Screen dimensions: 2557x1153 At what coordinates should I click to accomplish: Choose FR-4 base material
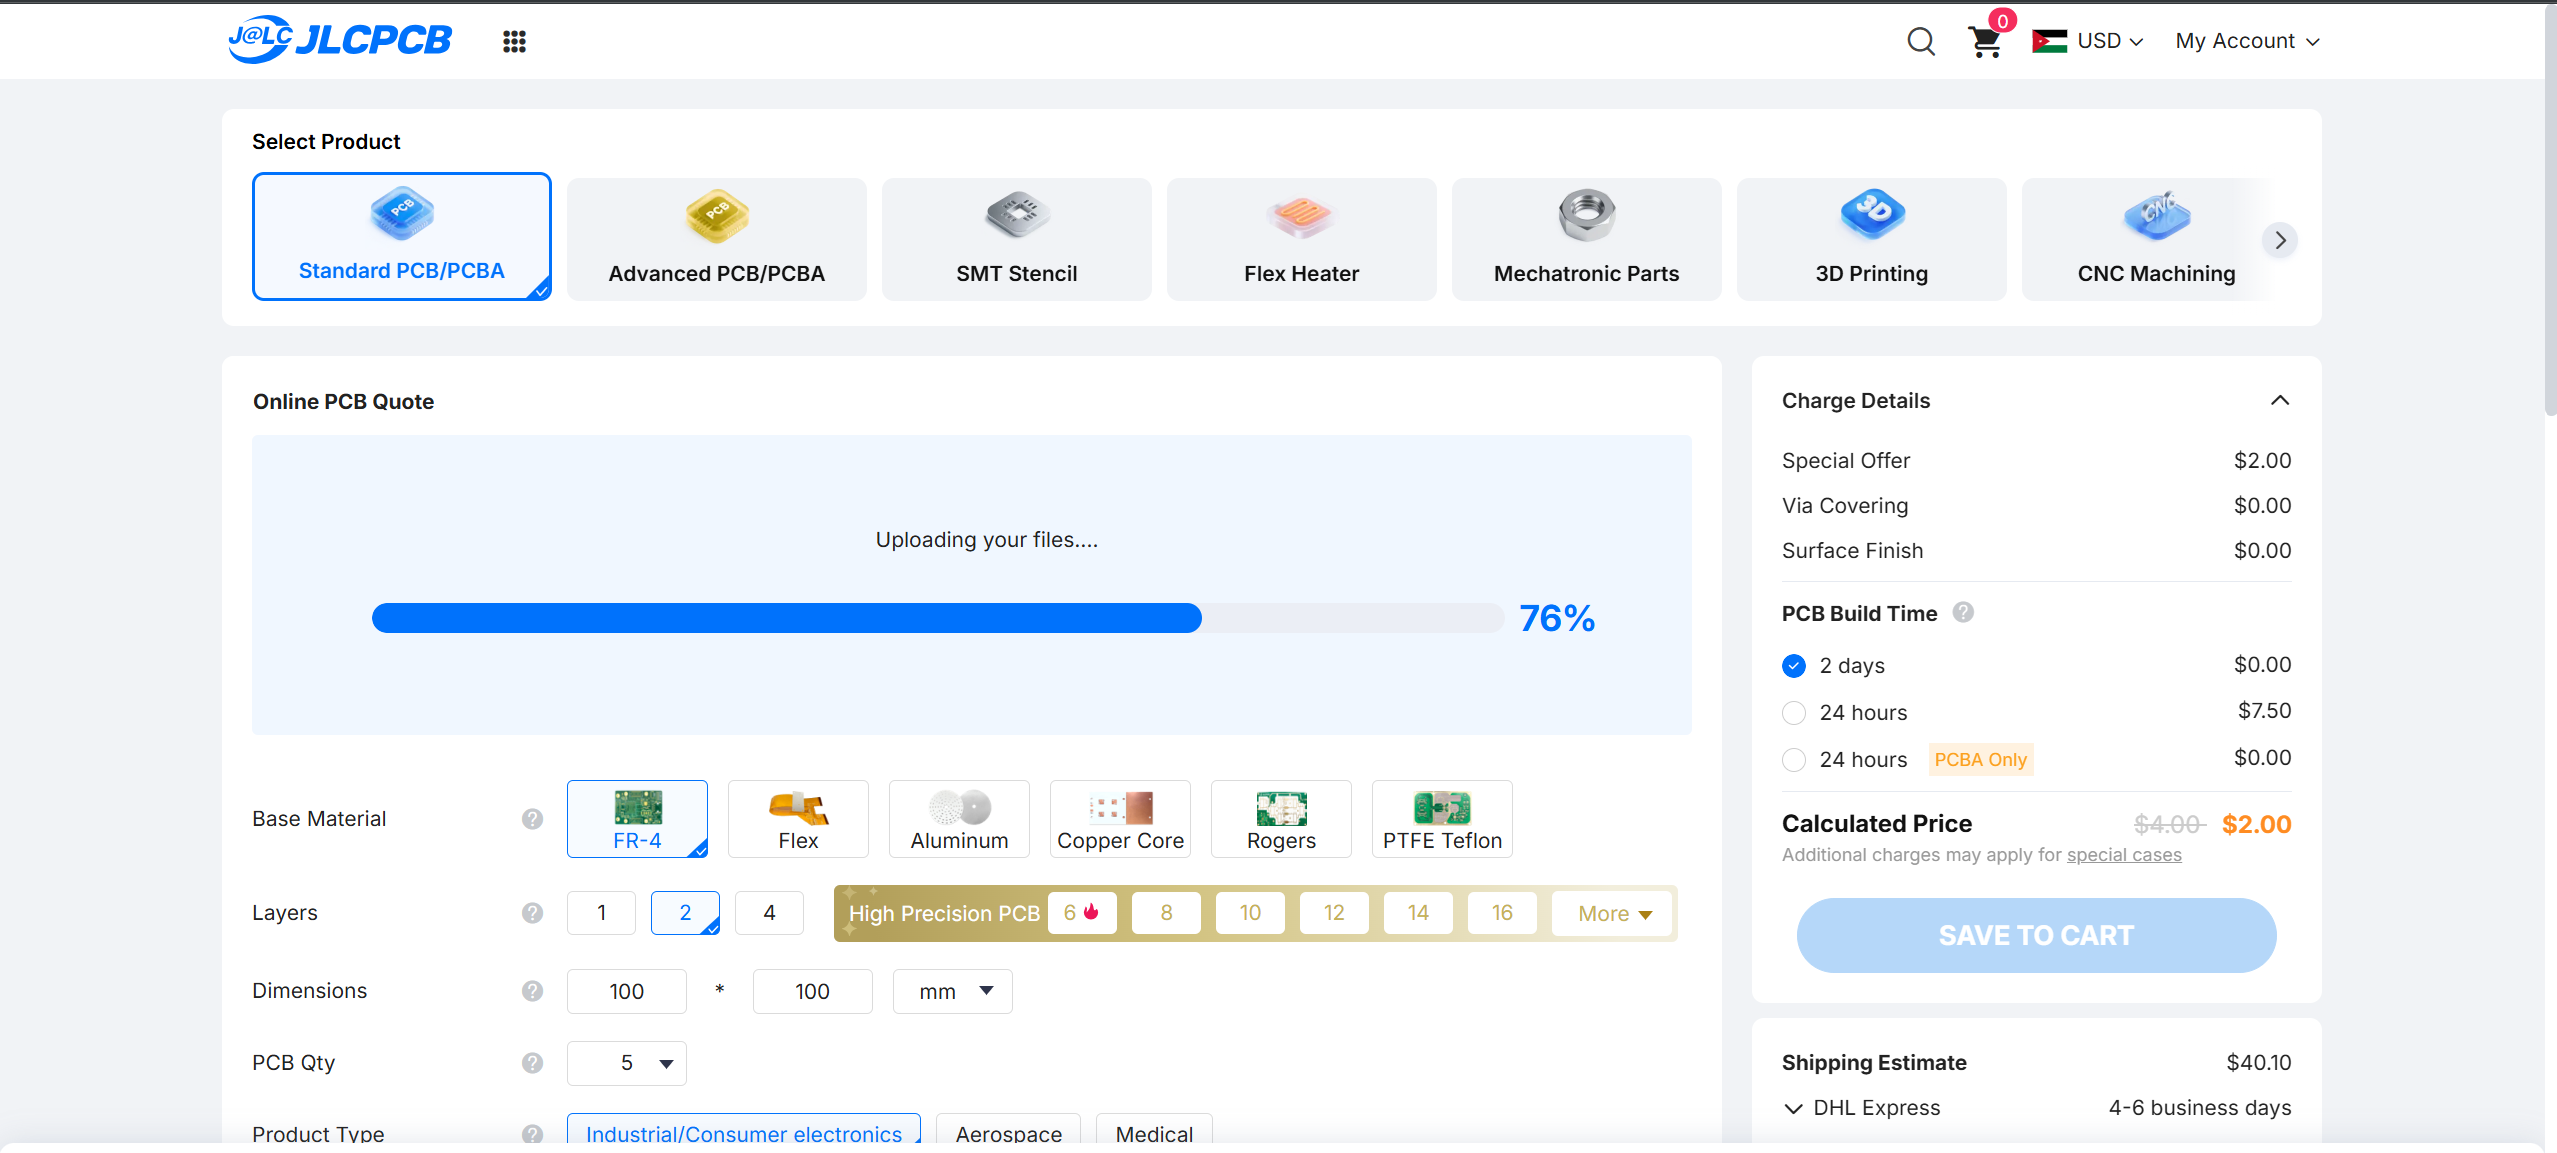coord(637,819)
